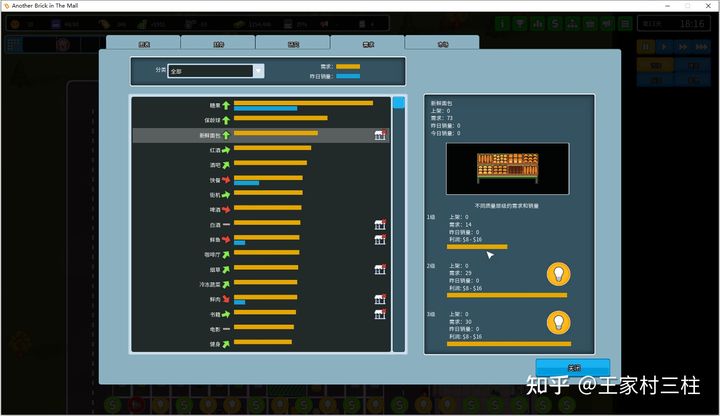Image resolution: width=720 pixels, height=416 pixels.
Task: Select the 咖啡厅 row in the demand list
Action: click(x=260, y=254)
